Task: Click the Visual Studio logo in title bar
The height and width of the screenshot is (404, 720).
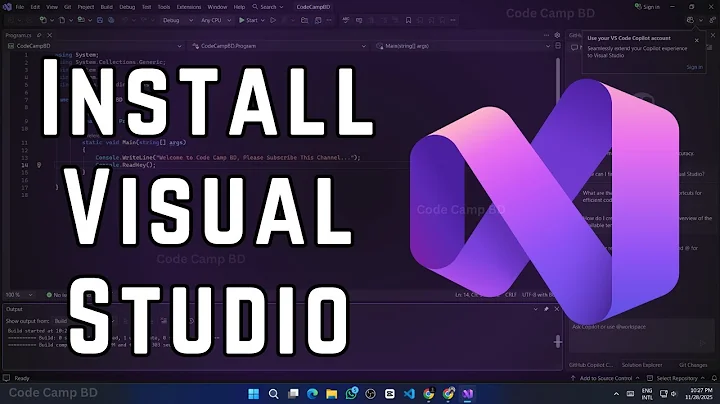Action: pos(7,7)
